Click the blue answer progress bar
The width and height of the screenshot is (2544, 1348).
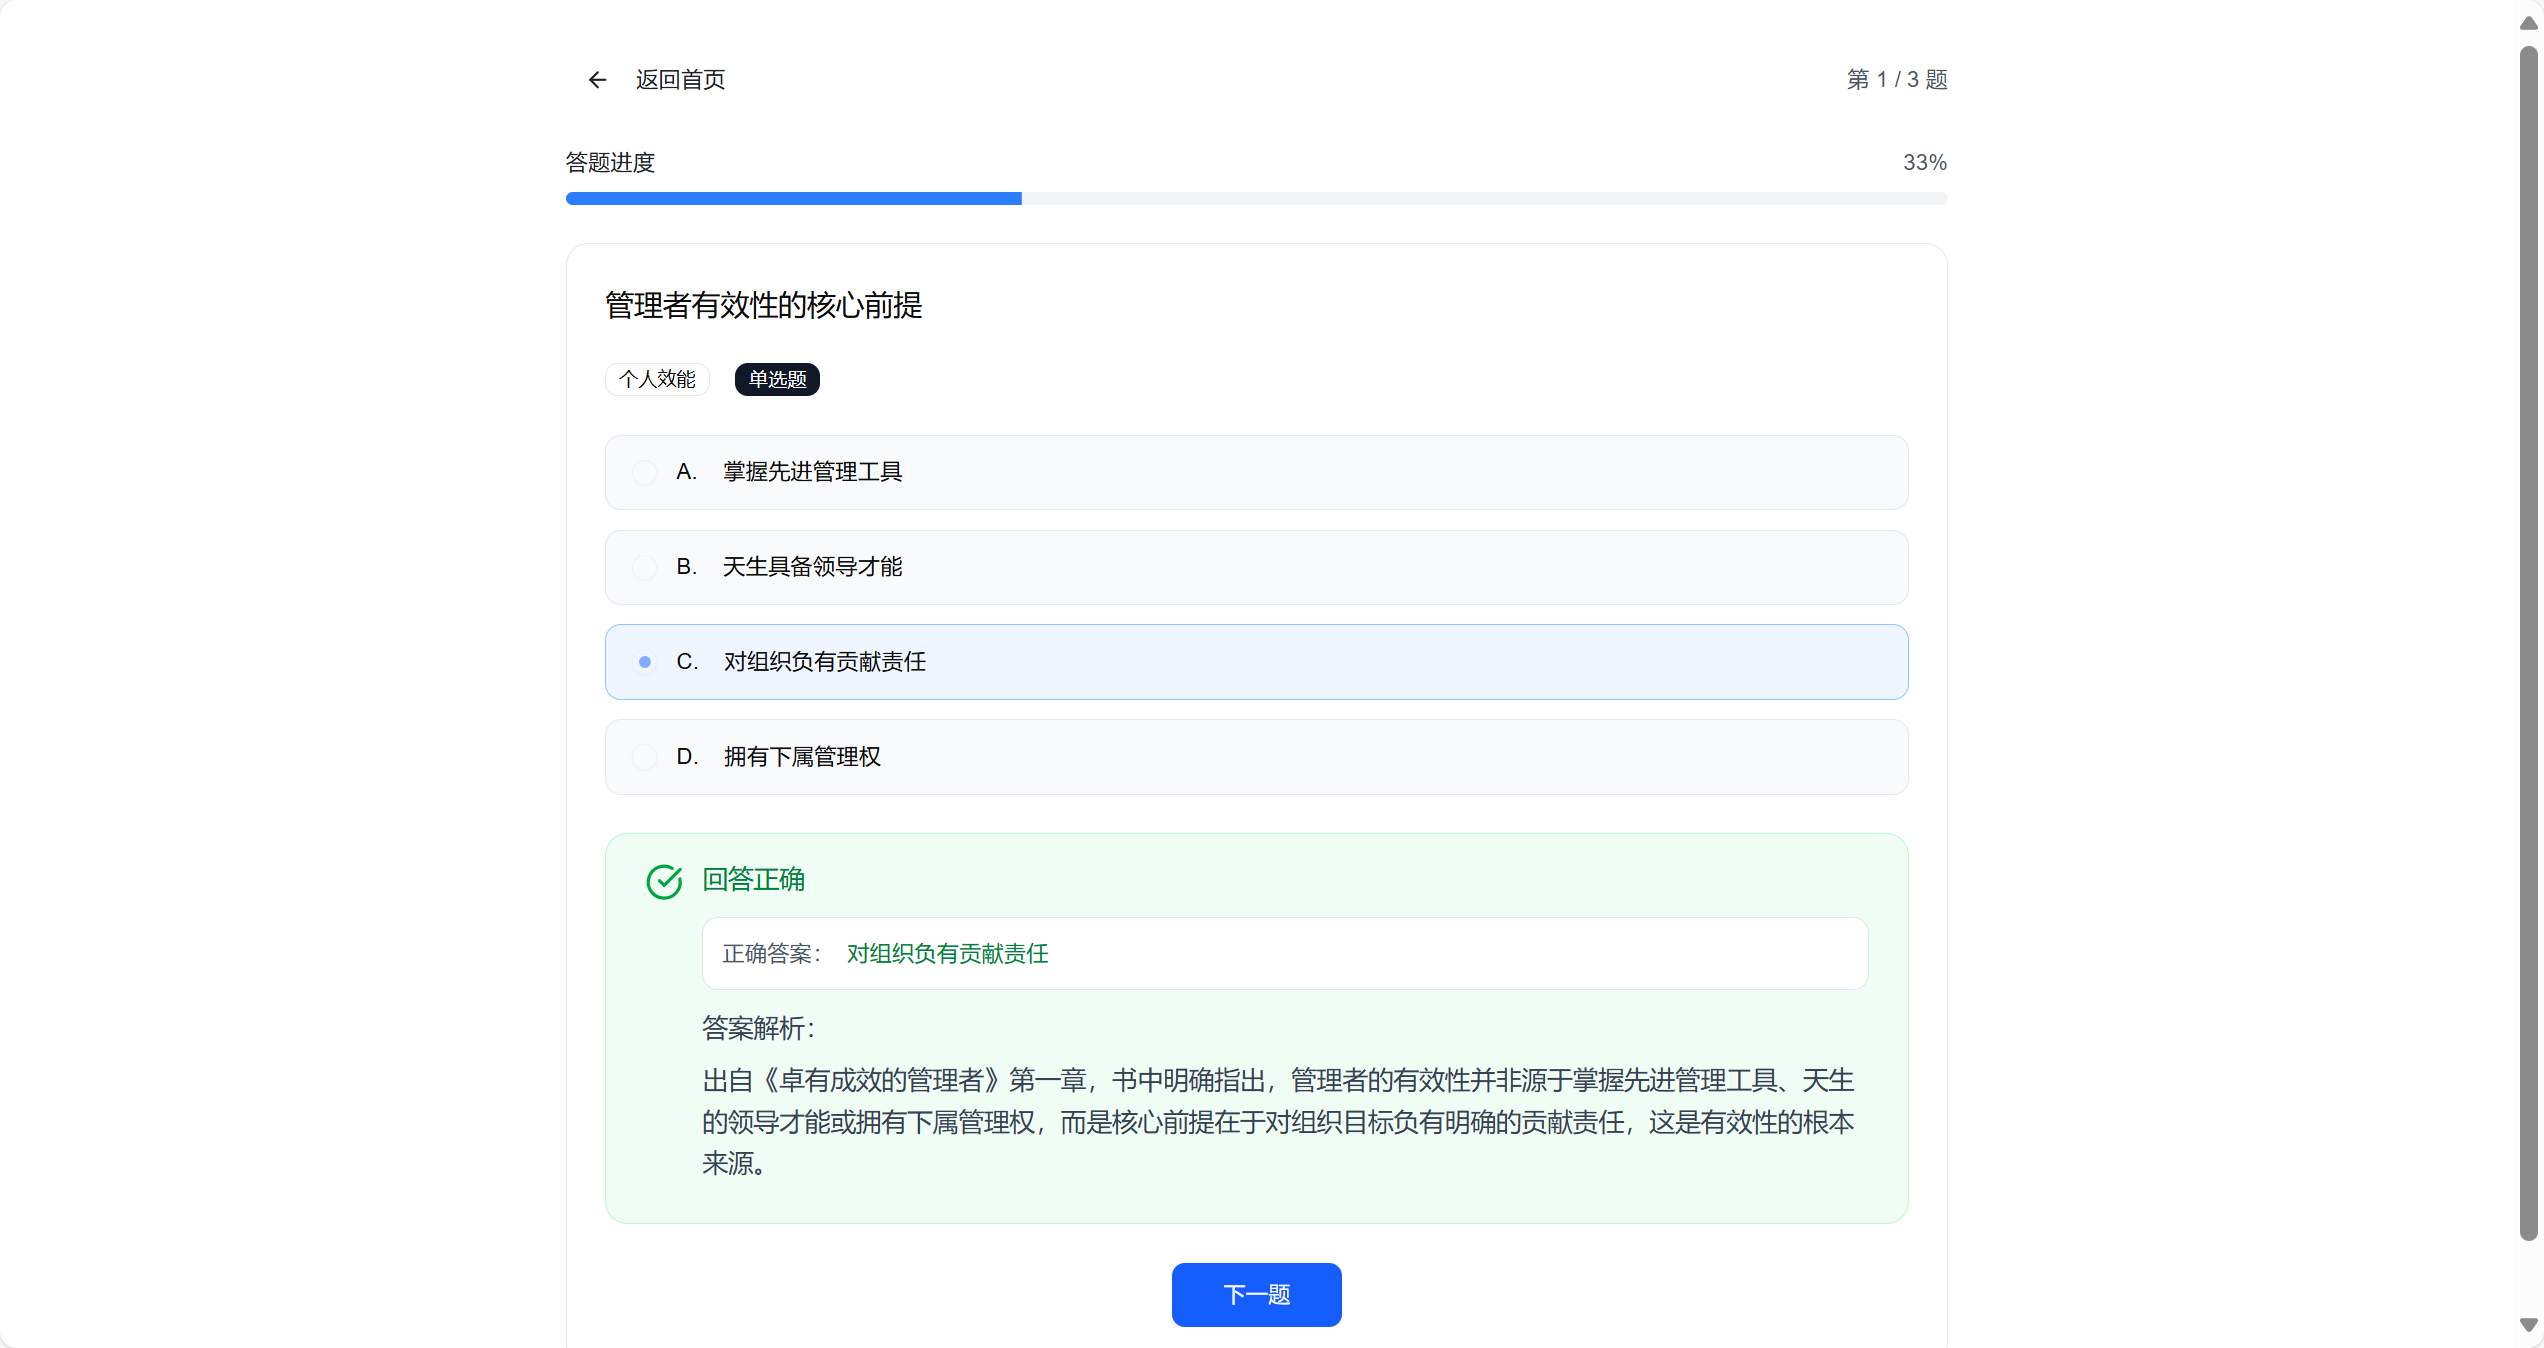click(x=793, y=199)
